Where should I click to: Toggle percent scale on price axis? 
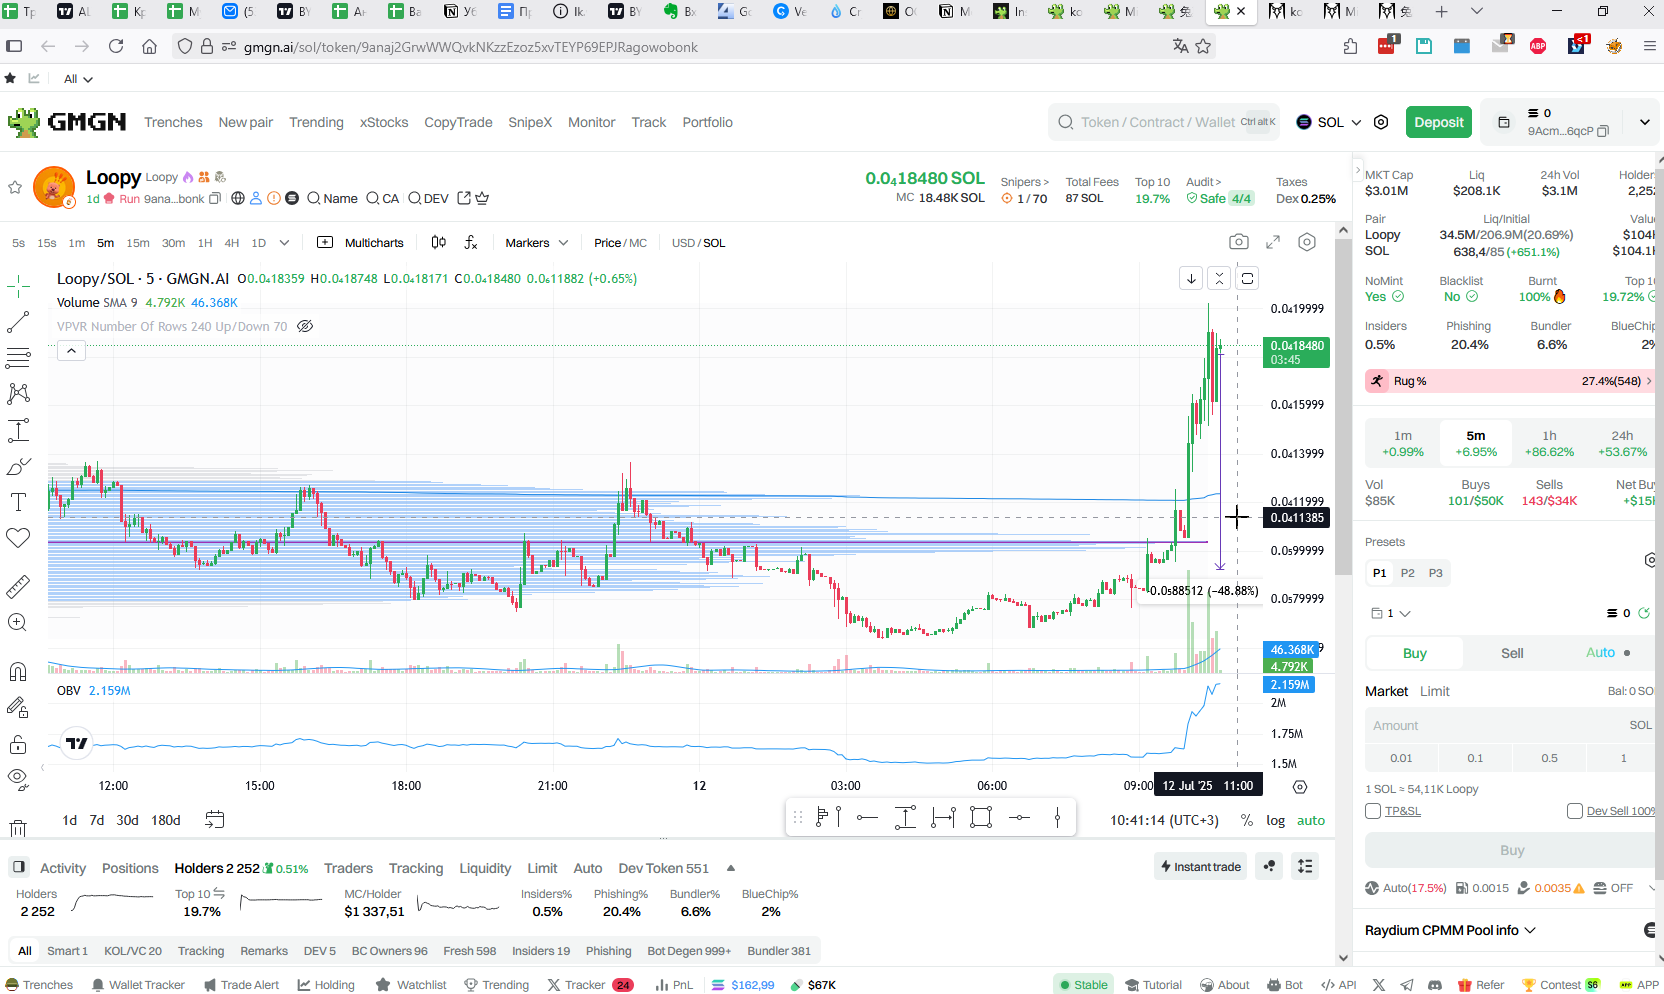click(x=1247, y=820)
